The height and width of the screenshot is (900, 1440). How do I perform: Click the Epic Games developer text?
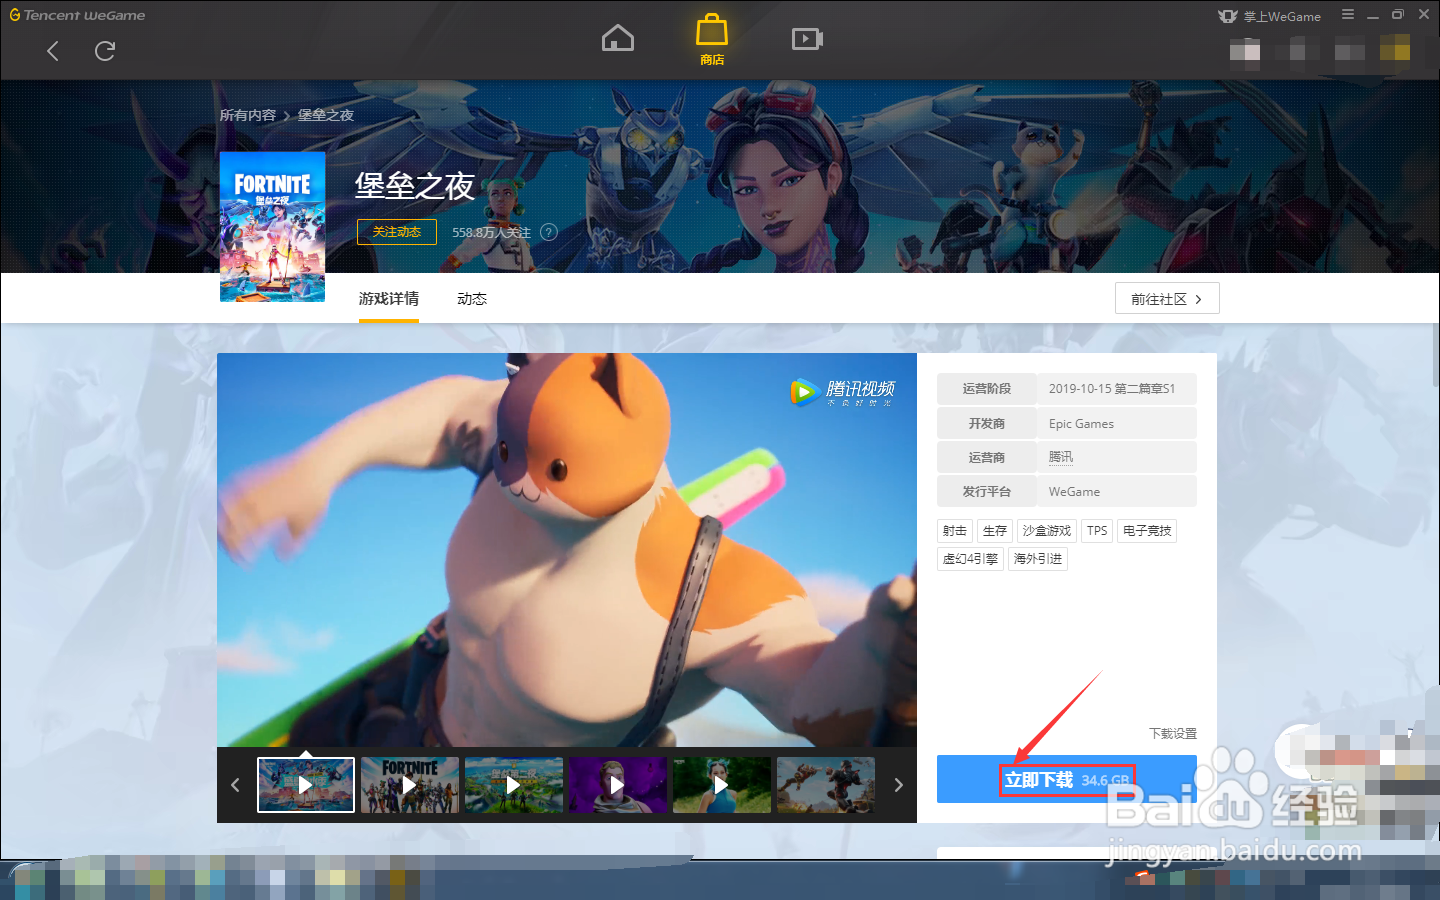pos(1081,424)
